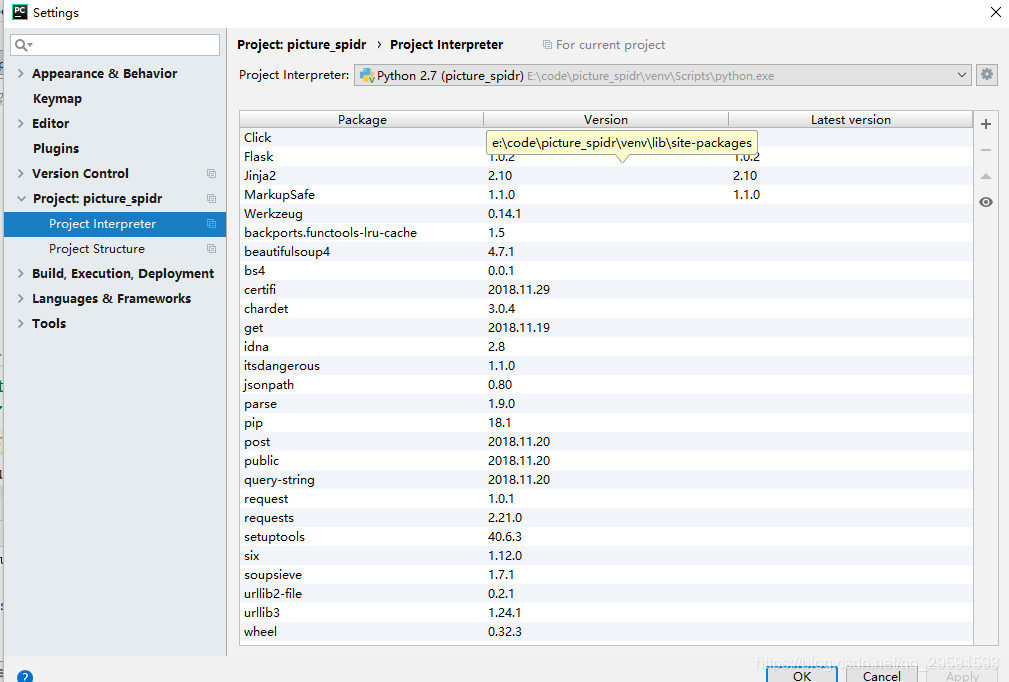This screenshot has width=1009, height=682.
Task: Select the MarkupSafe package row
Action: (x=606, y=194)
